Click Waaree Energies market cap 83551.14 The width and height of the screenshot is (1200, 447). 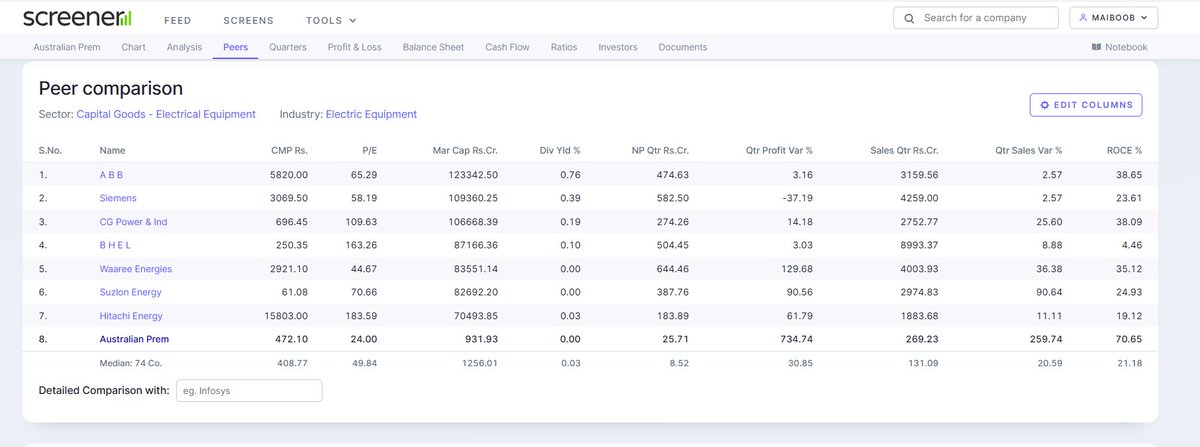pyautogui.click(x=475, y=269)
